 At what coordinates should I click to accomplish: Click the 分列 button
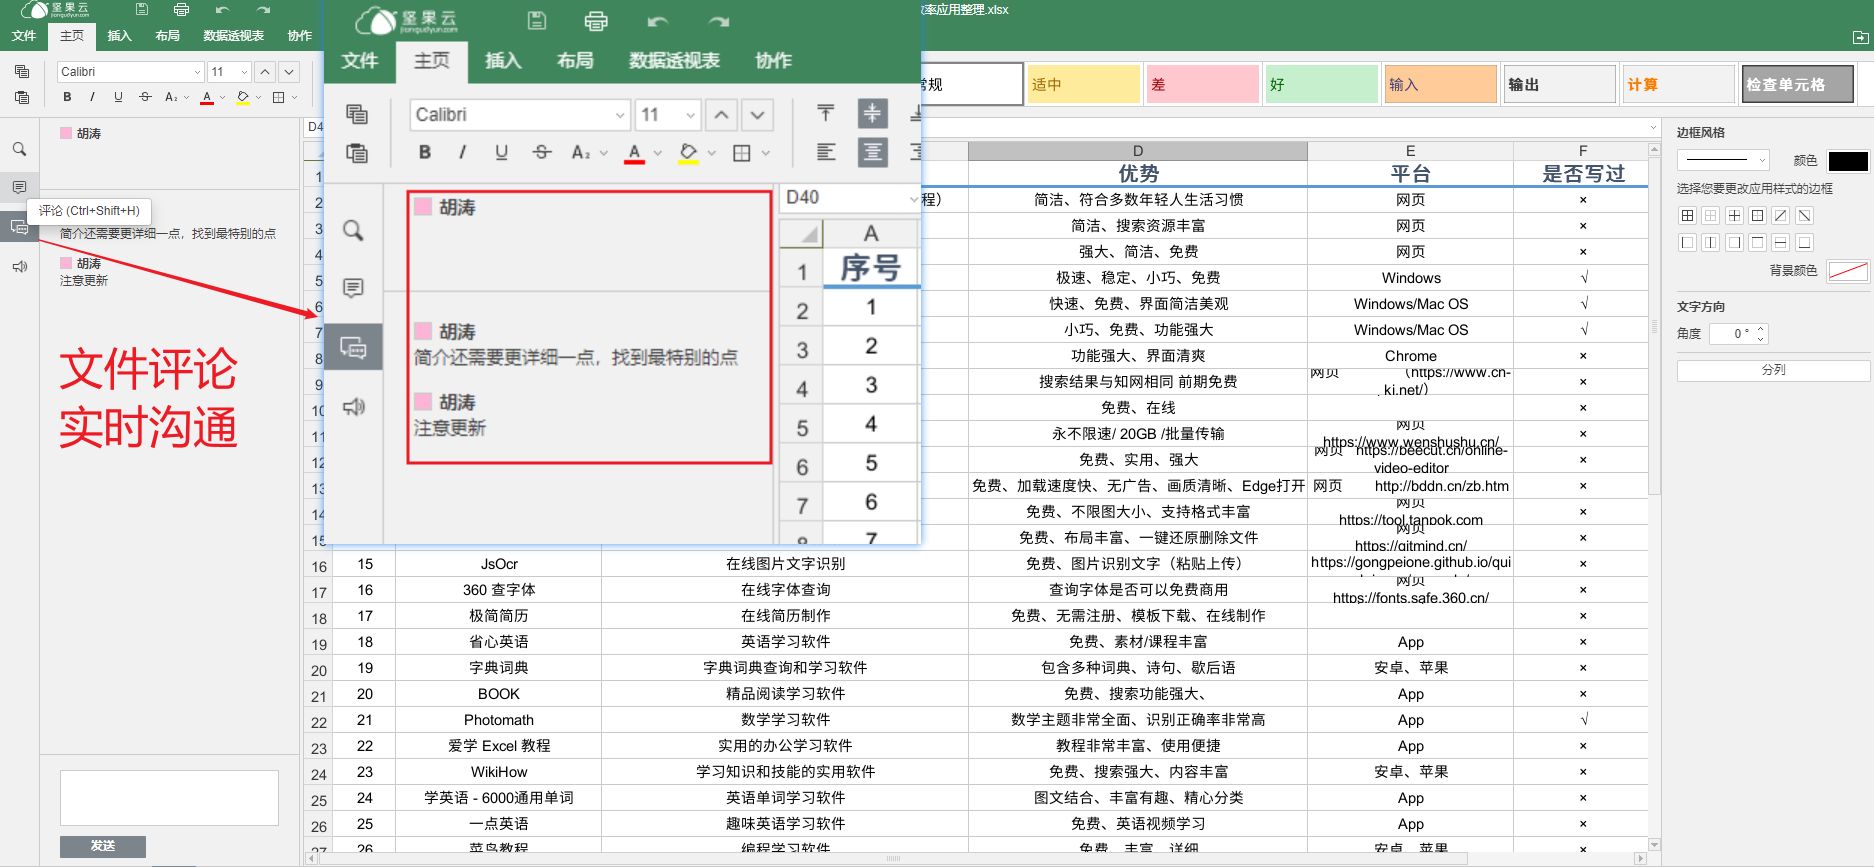[x=1773, y=370]
